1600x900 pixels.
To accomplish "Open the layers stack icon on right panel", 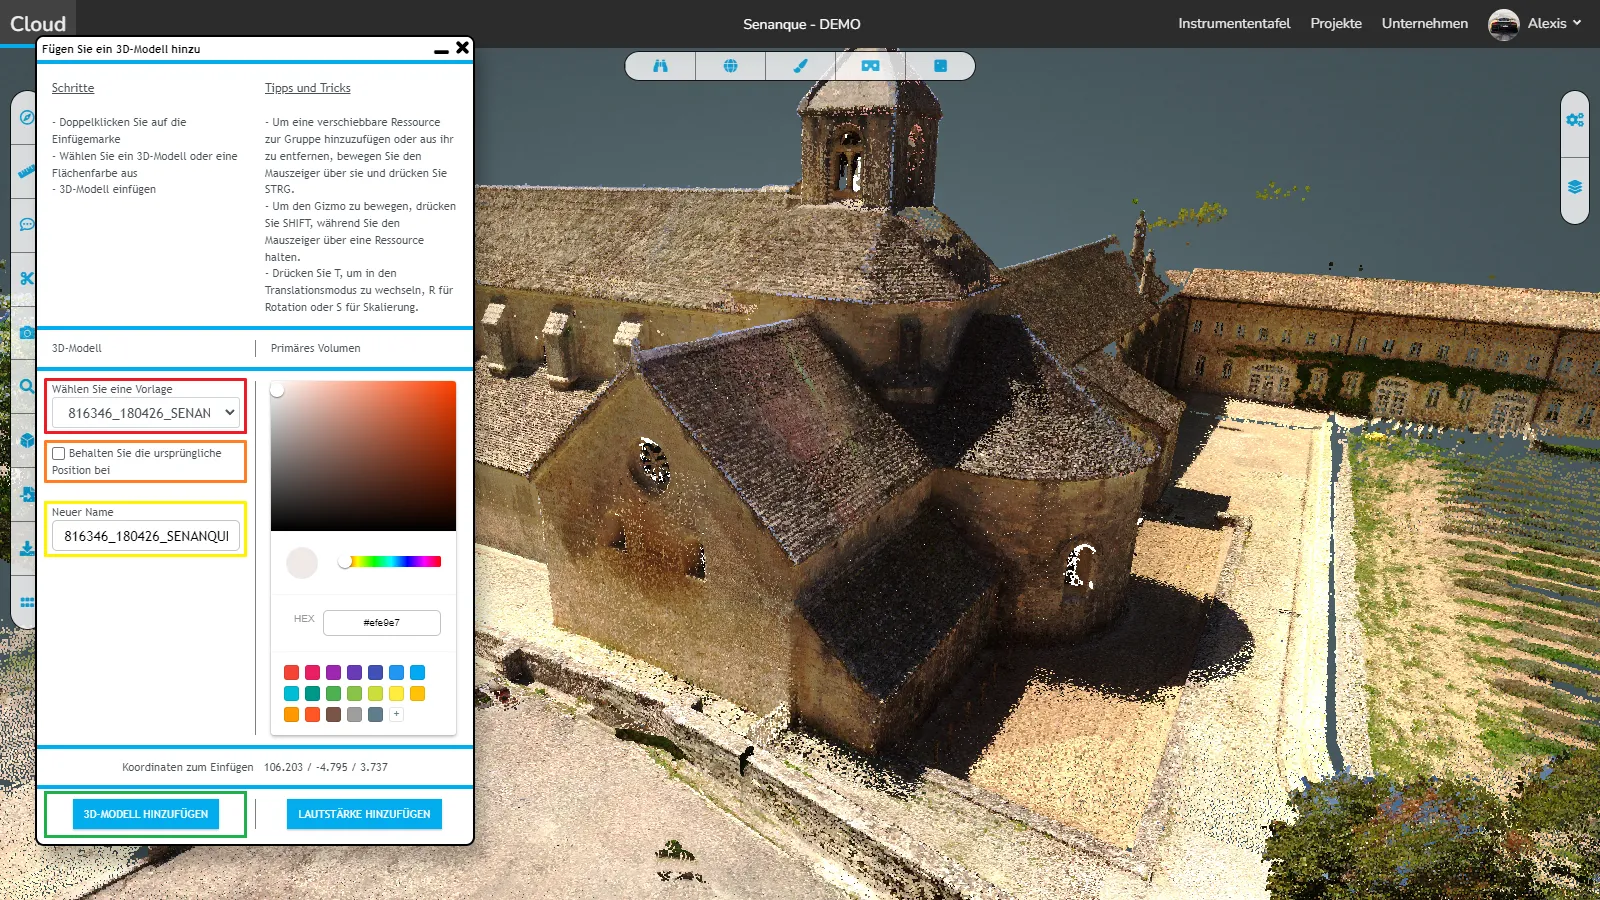I will point(1575,187).
